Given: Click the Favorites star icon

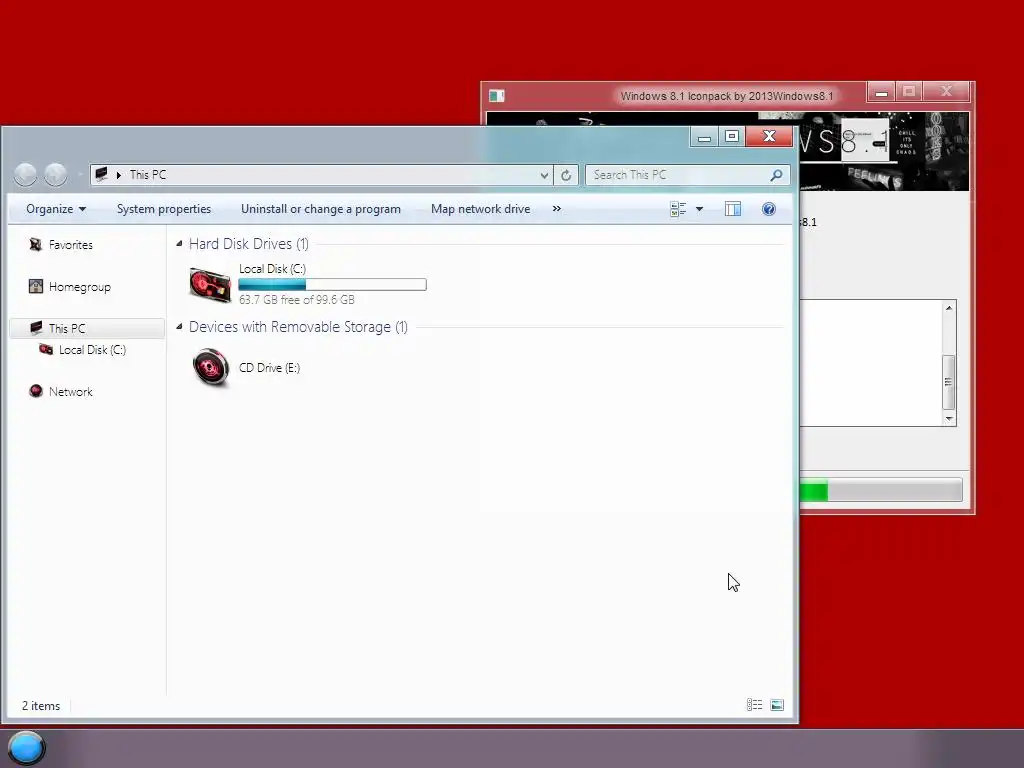Looking at the screenshot, I should pos(35,244).
